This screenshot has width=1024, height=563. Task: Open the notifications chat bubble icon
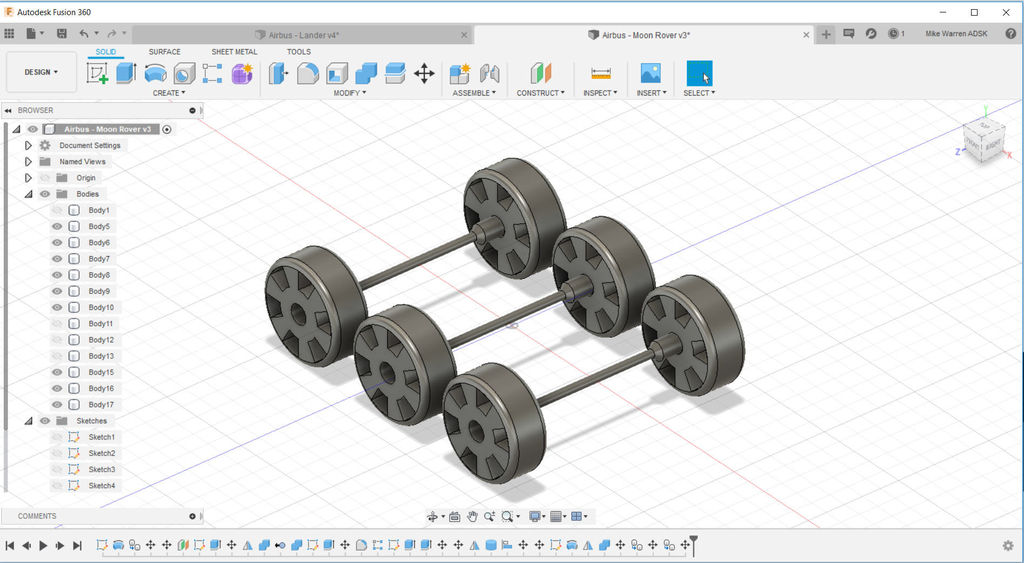pyautogui.click(x=849, y=33)
